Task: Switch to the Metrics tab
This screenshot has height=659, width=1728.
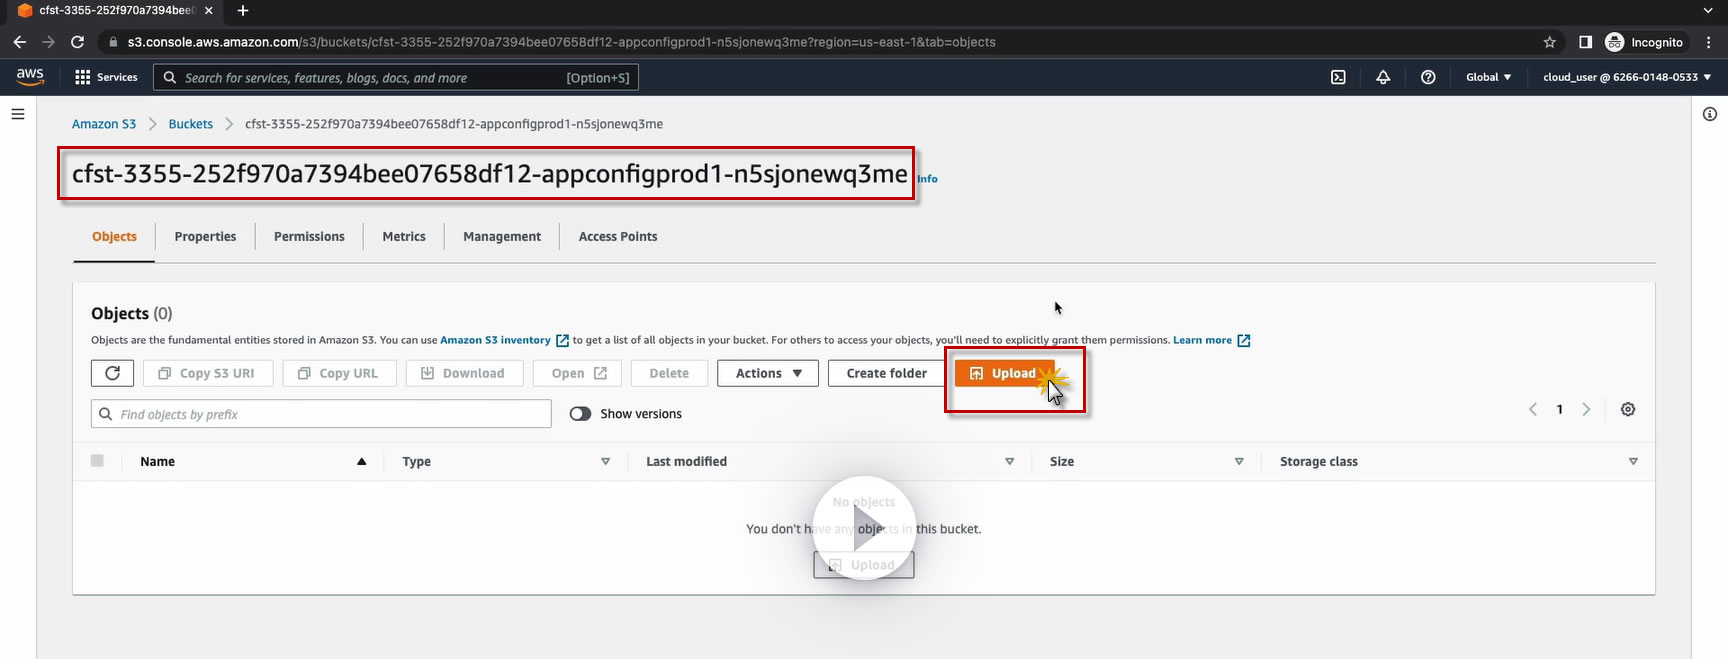Action: point(404,237)
